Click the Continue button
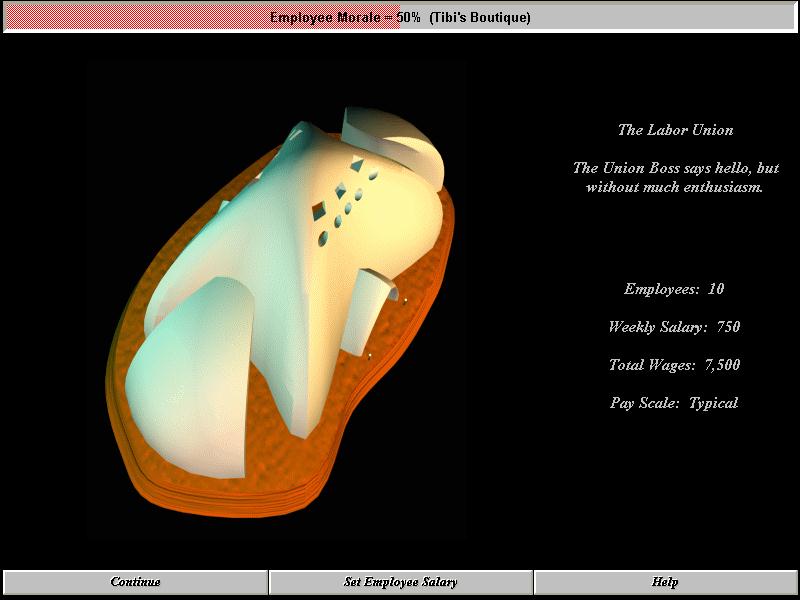This screenshot has width=800, height=600. coord(135,582)
